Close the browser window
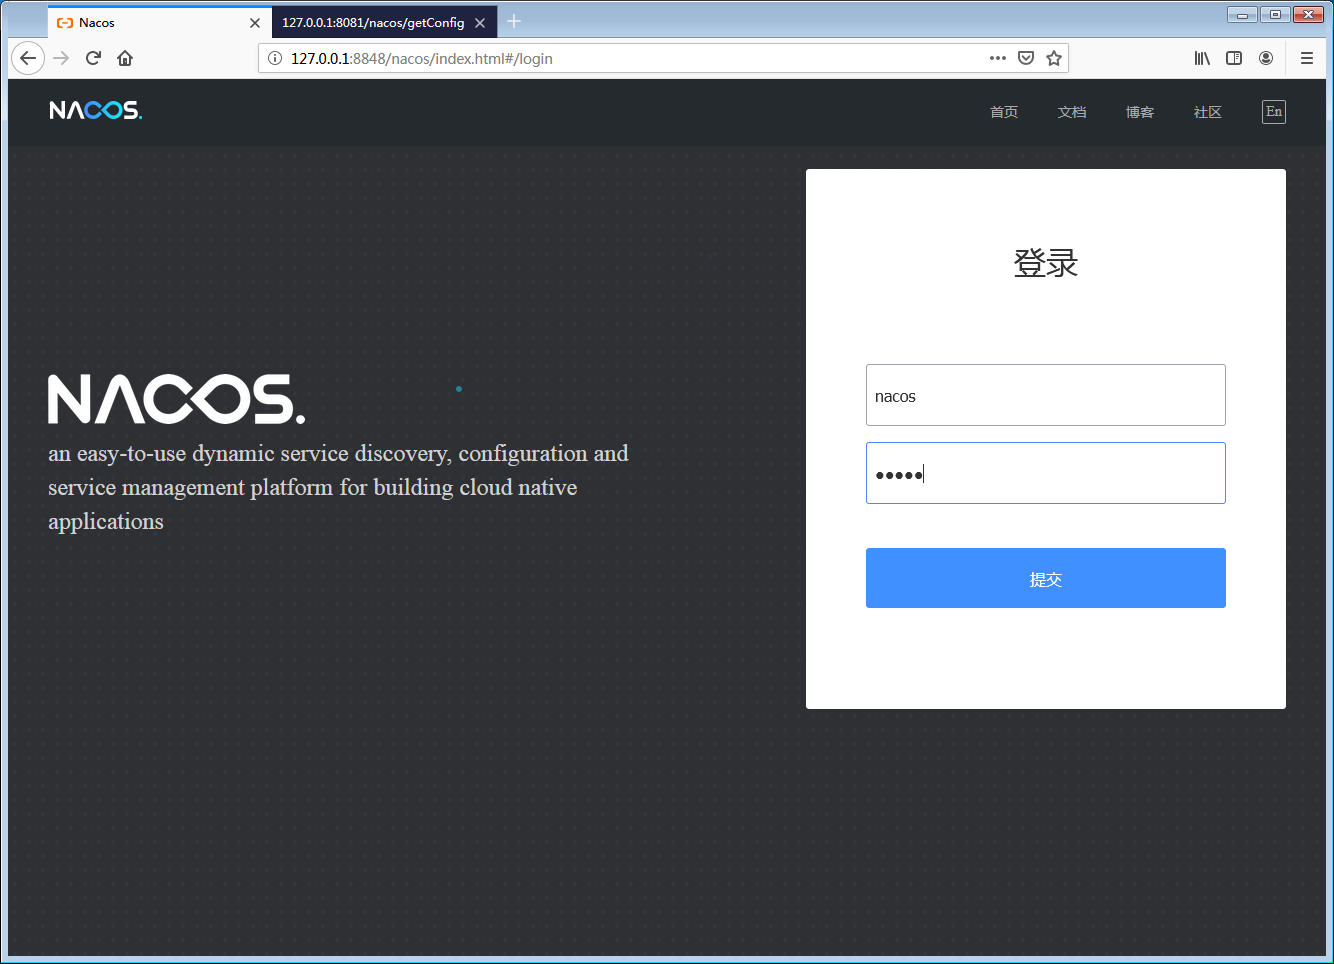Viewport: 1334px width, 964px height. (x=1309, y=14)
